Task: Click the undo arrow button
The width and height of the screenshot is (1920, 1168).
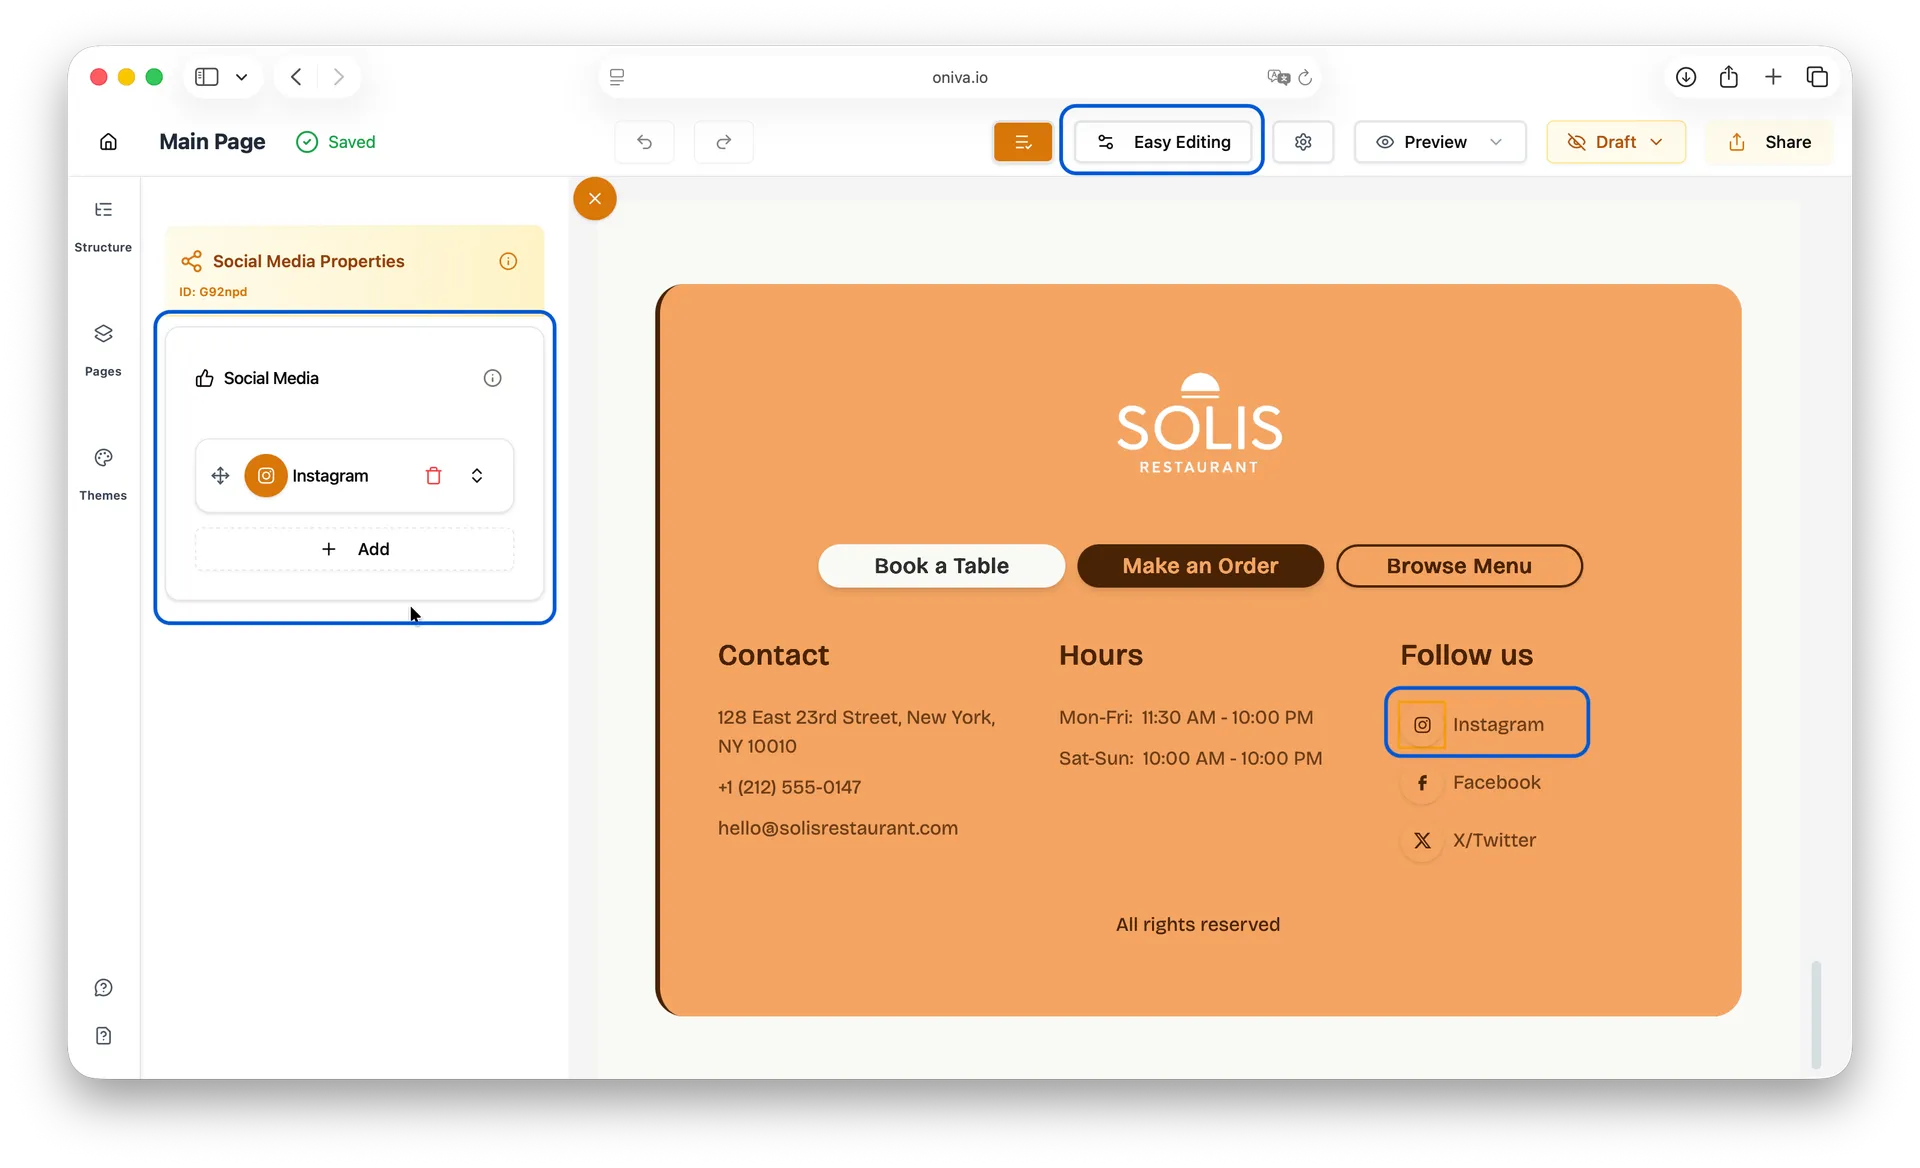Action: tap(644, 142)
